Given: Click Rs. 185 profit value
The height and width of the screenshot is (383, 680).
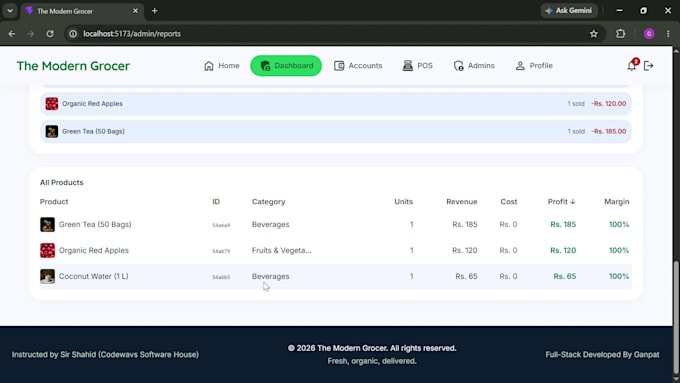Looking at the screenshot, I should 563,225.
